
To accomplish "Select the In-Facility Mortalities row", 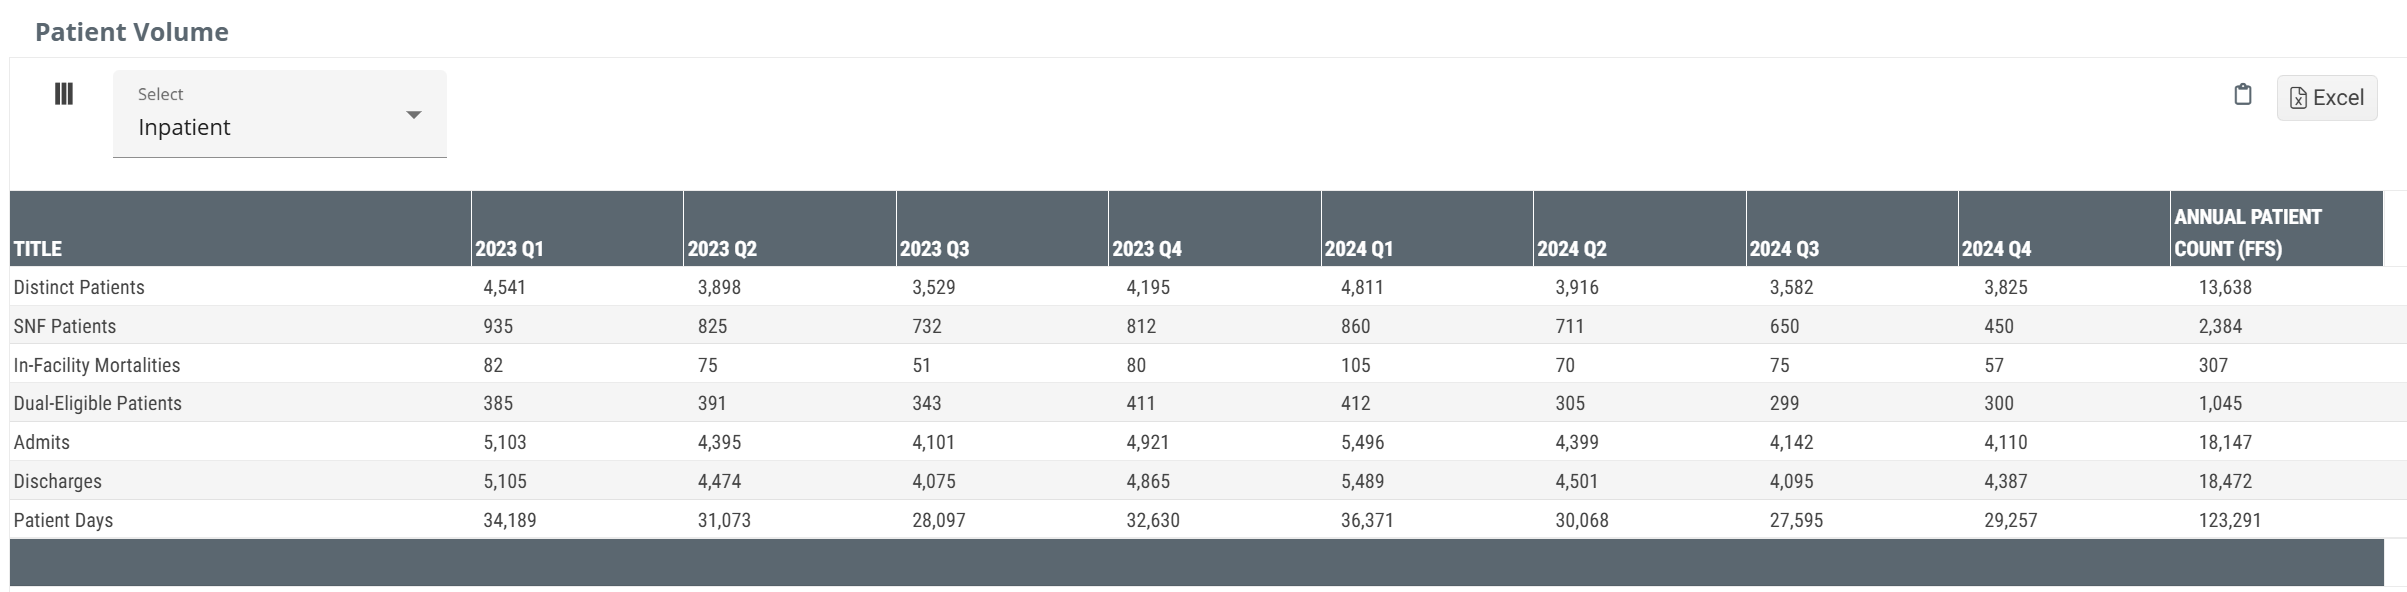I will [x=97, y=365].
